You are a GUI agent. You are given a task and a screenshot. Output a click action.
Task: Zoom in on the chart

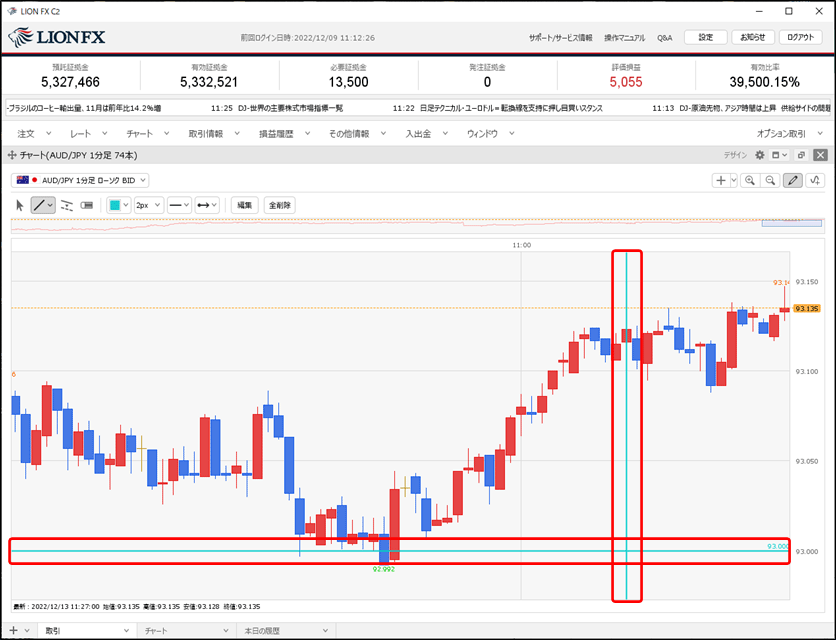point(750,181)
